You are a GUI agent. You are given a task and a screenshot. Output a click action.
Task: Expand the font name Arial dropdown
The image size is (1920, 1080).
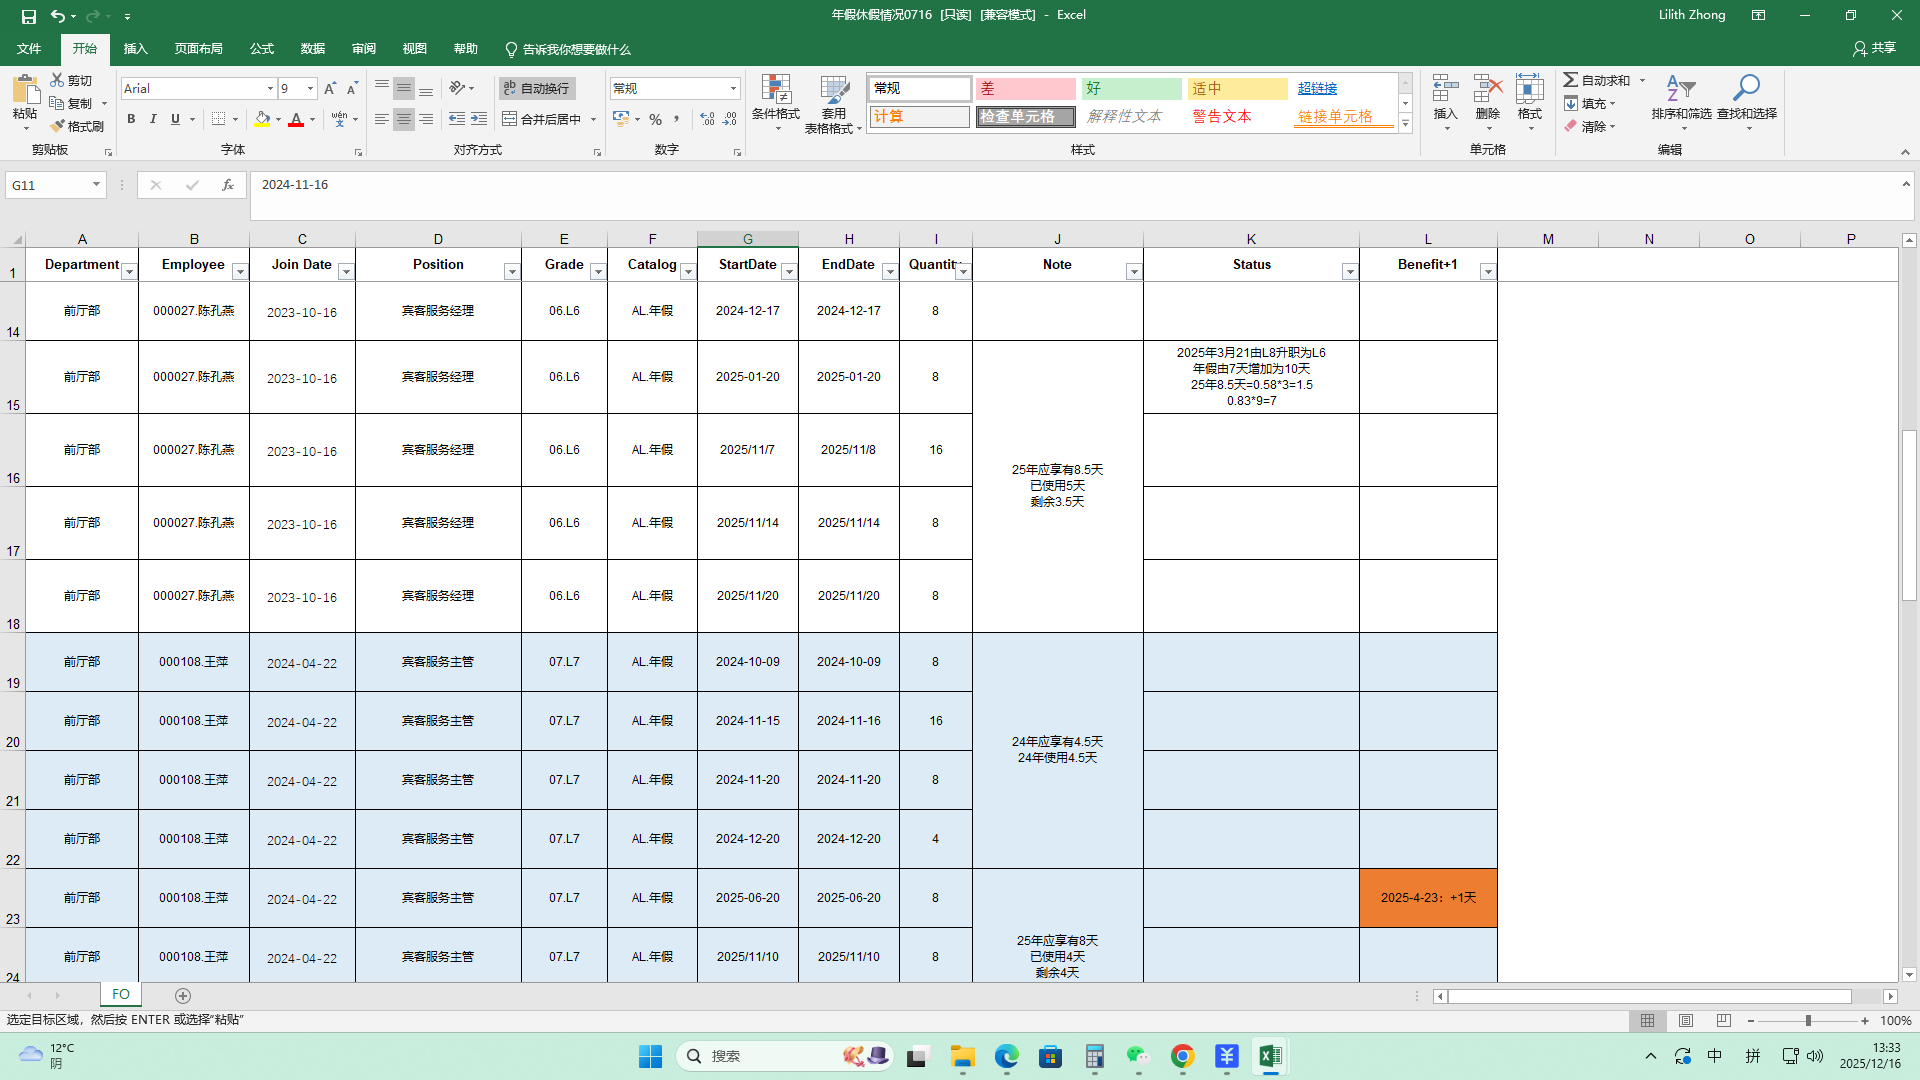[x=270, y=89]
